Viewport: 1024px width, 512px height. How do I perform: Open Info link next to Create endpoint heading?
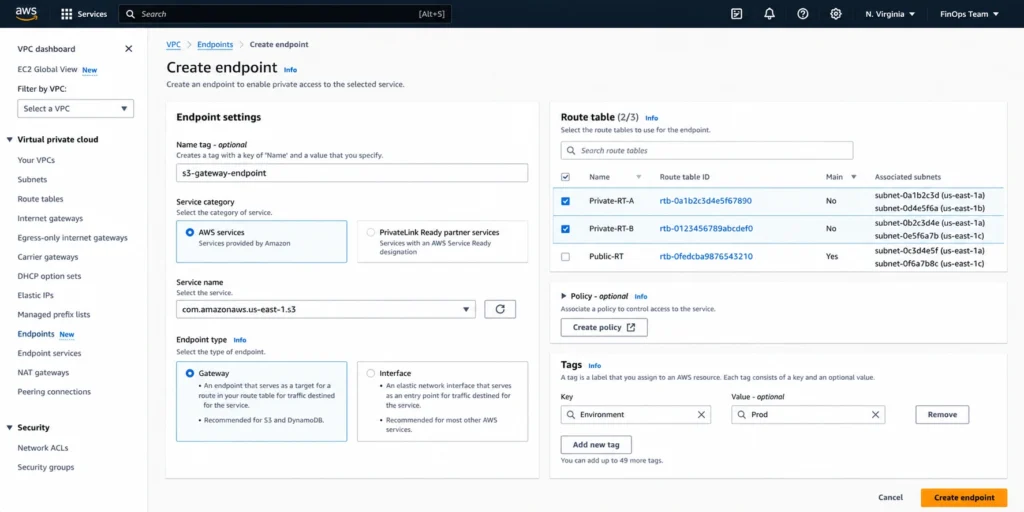pos(290,69)
